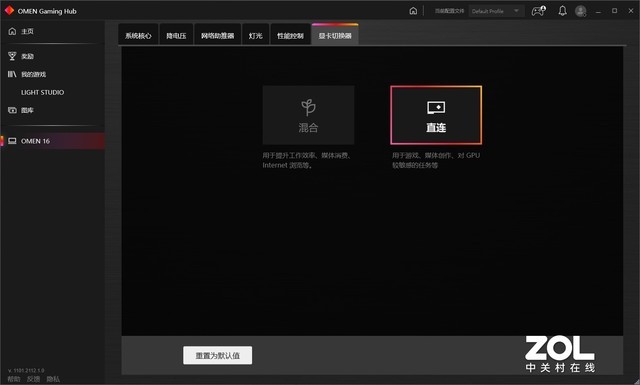Click the 重置为默认值 button
This screenshot has height=385, width=640.
click(218, 355)
